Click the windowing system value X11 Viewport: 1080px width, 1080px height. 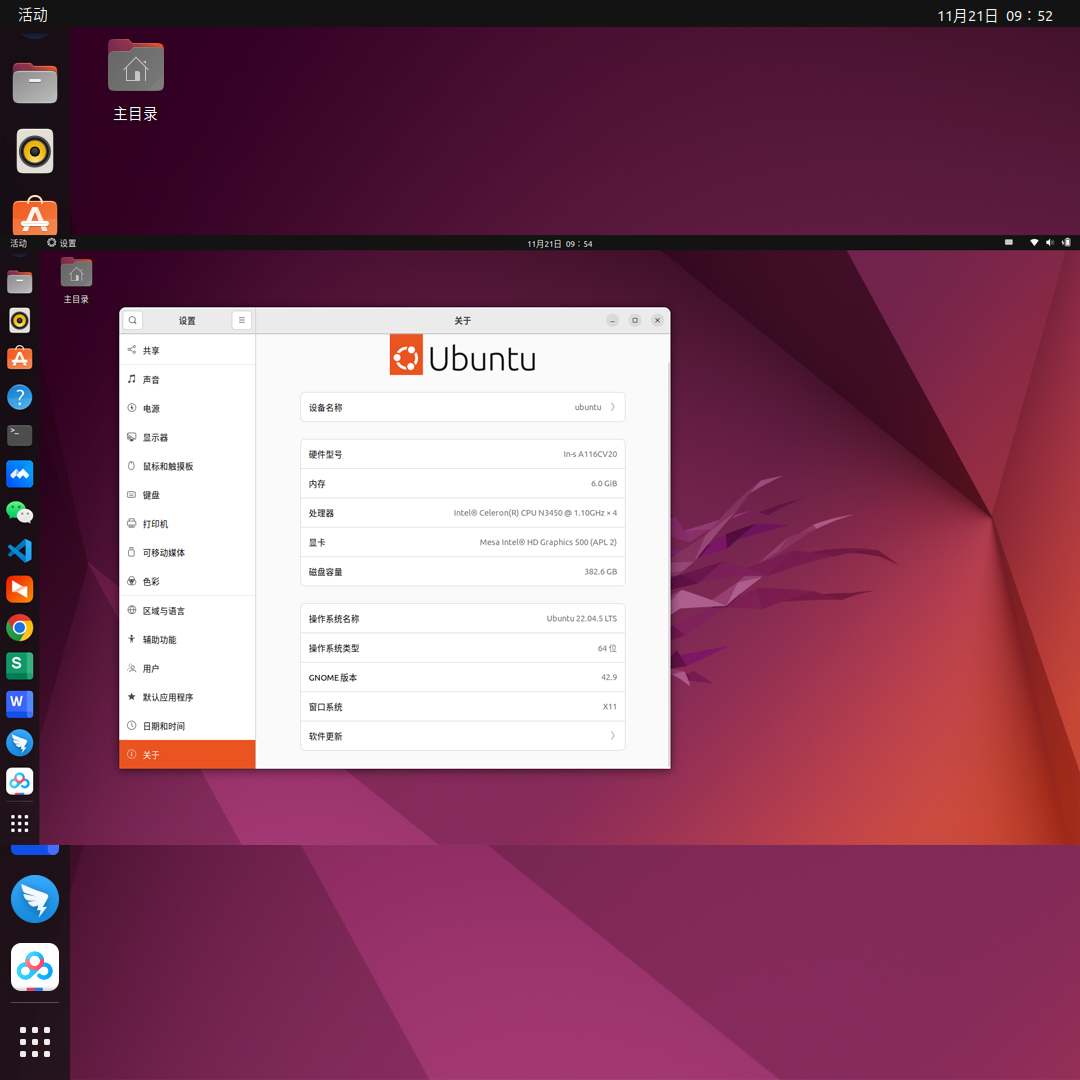coord(610,707)
